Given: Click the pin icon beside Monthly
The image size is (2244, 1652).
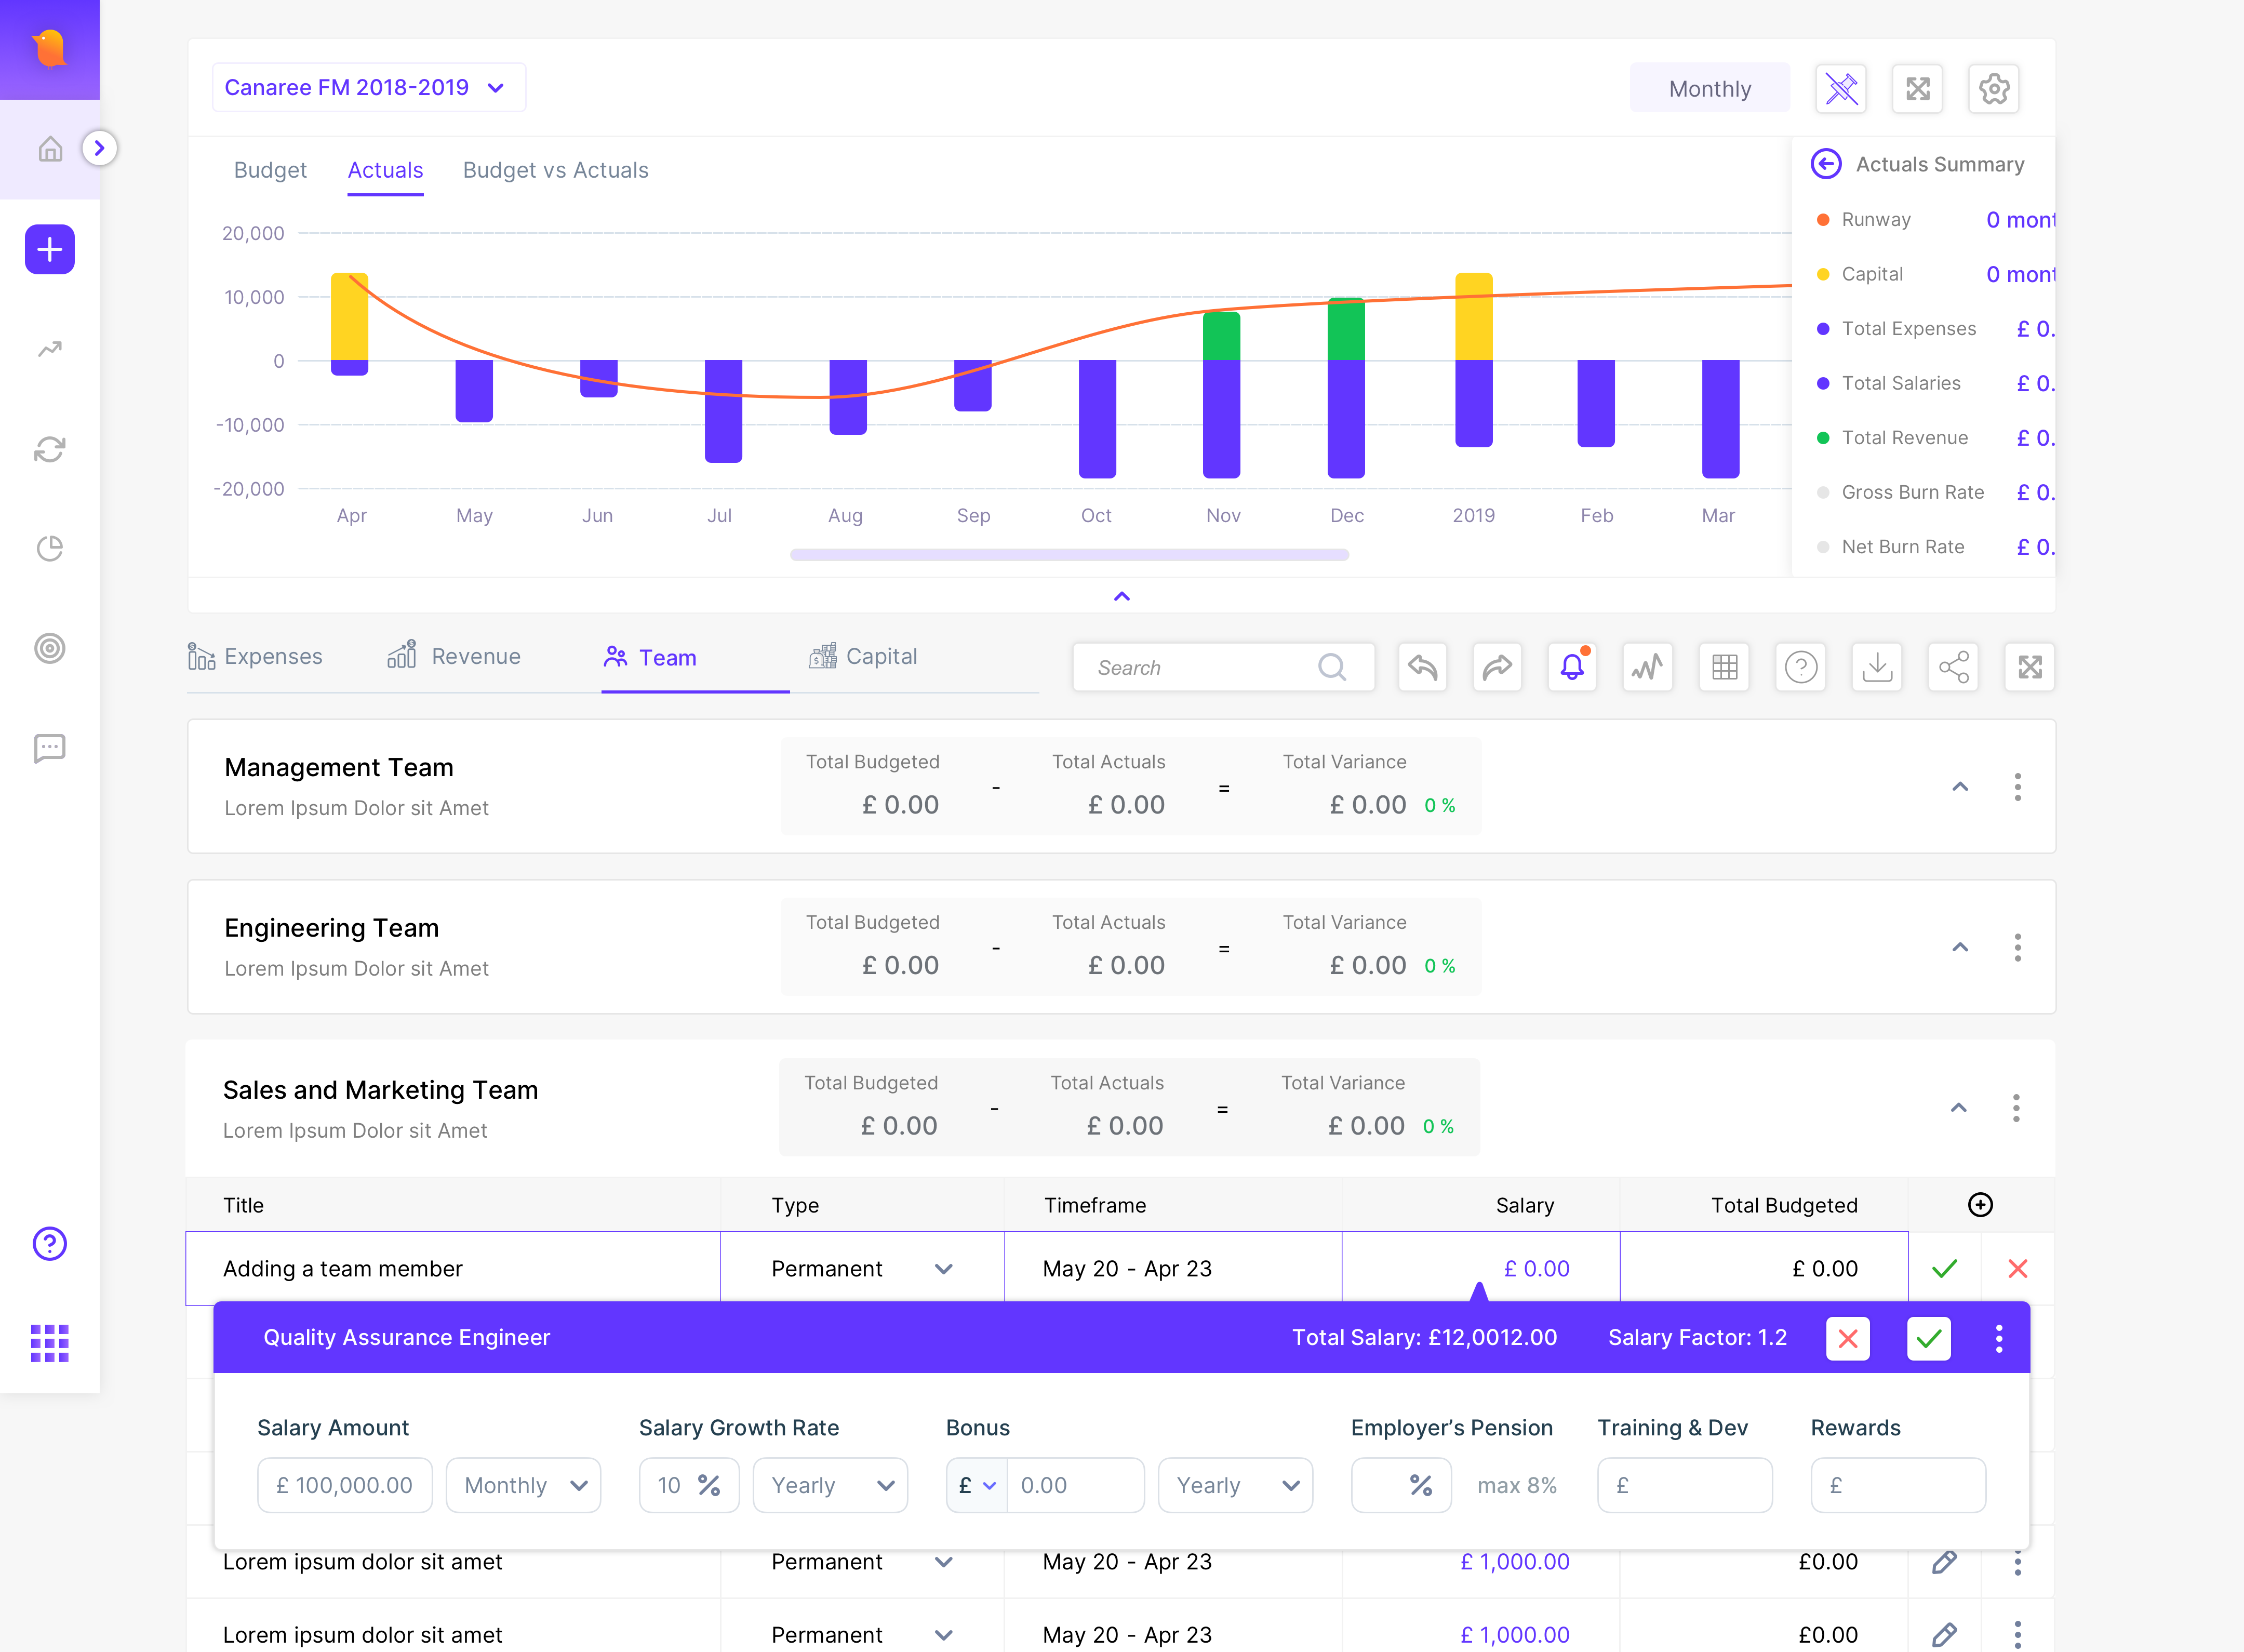Looking at the screenshot, I should point(1841,89).
